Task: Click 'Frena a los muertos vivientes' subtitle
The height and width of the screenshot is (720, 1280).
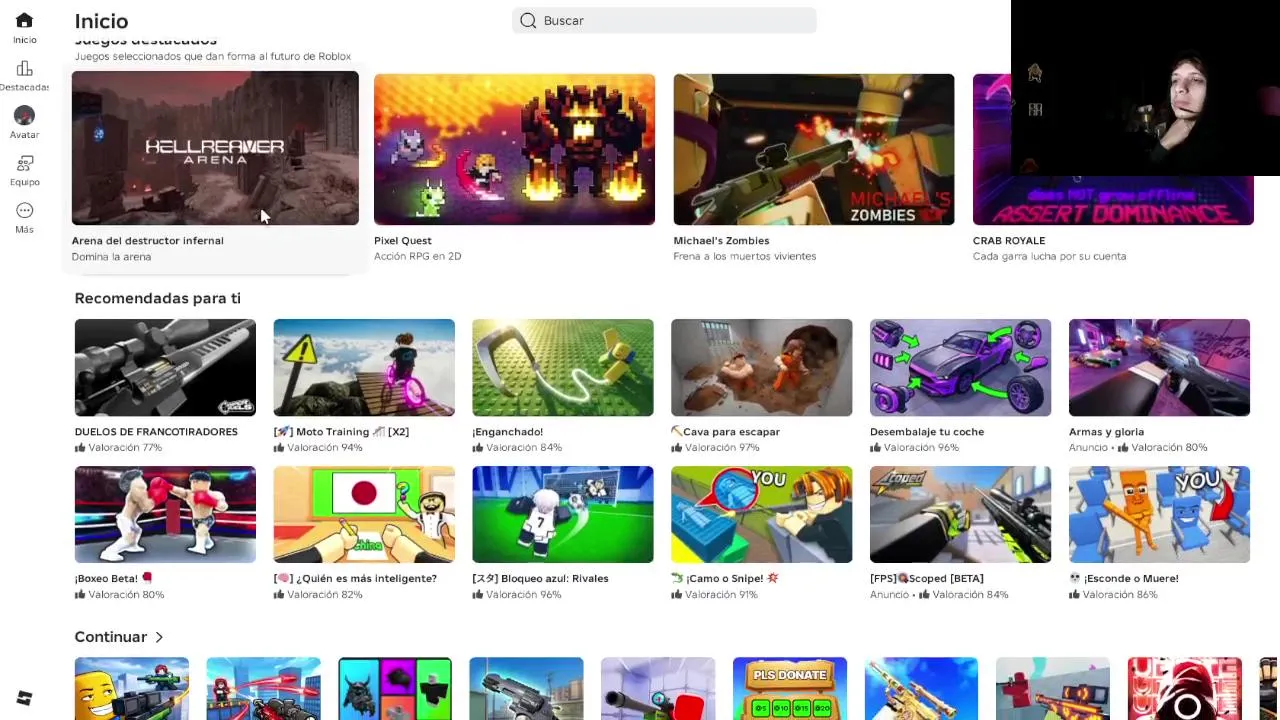Action: click(745, 256)
